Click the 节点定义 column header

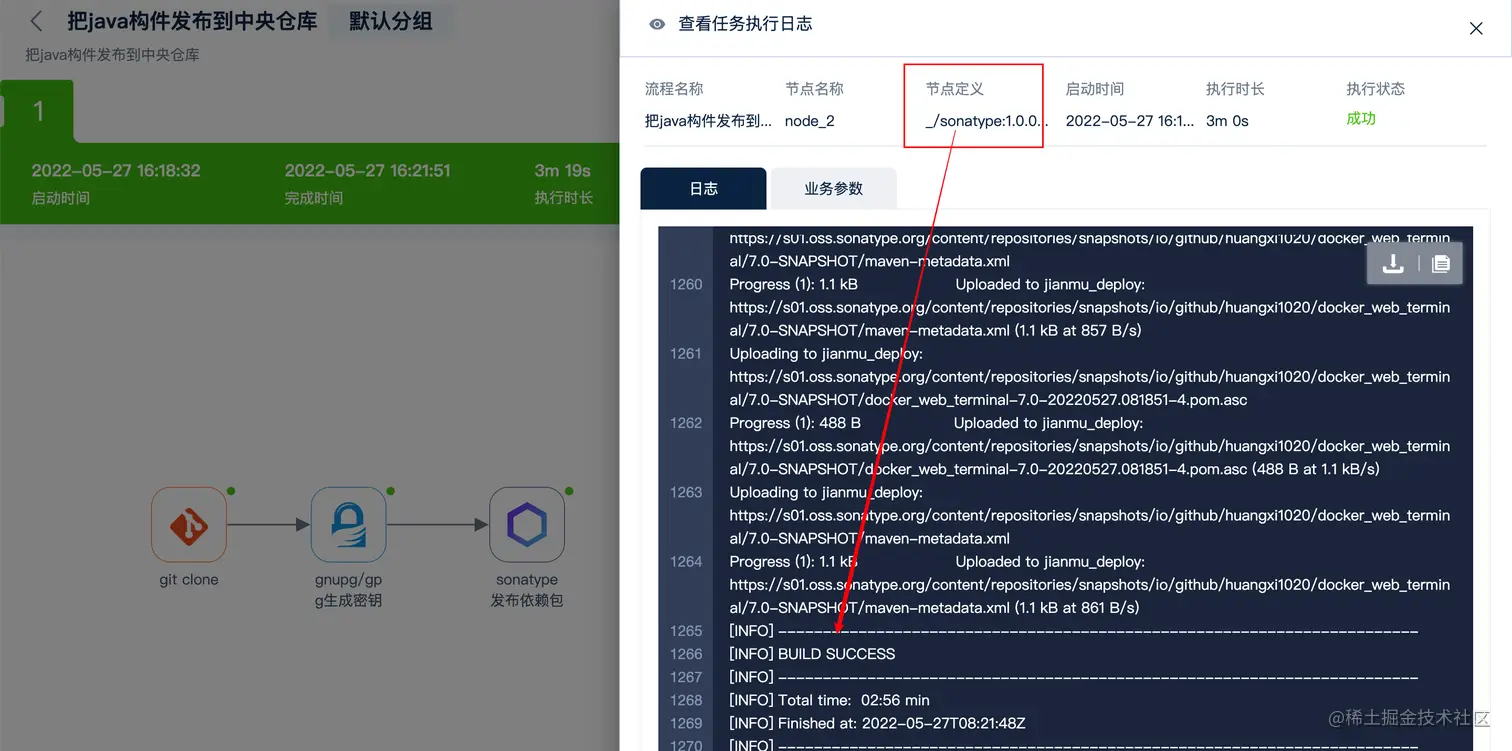tap(955, 89)
